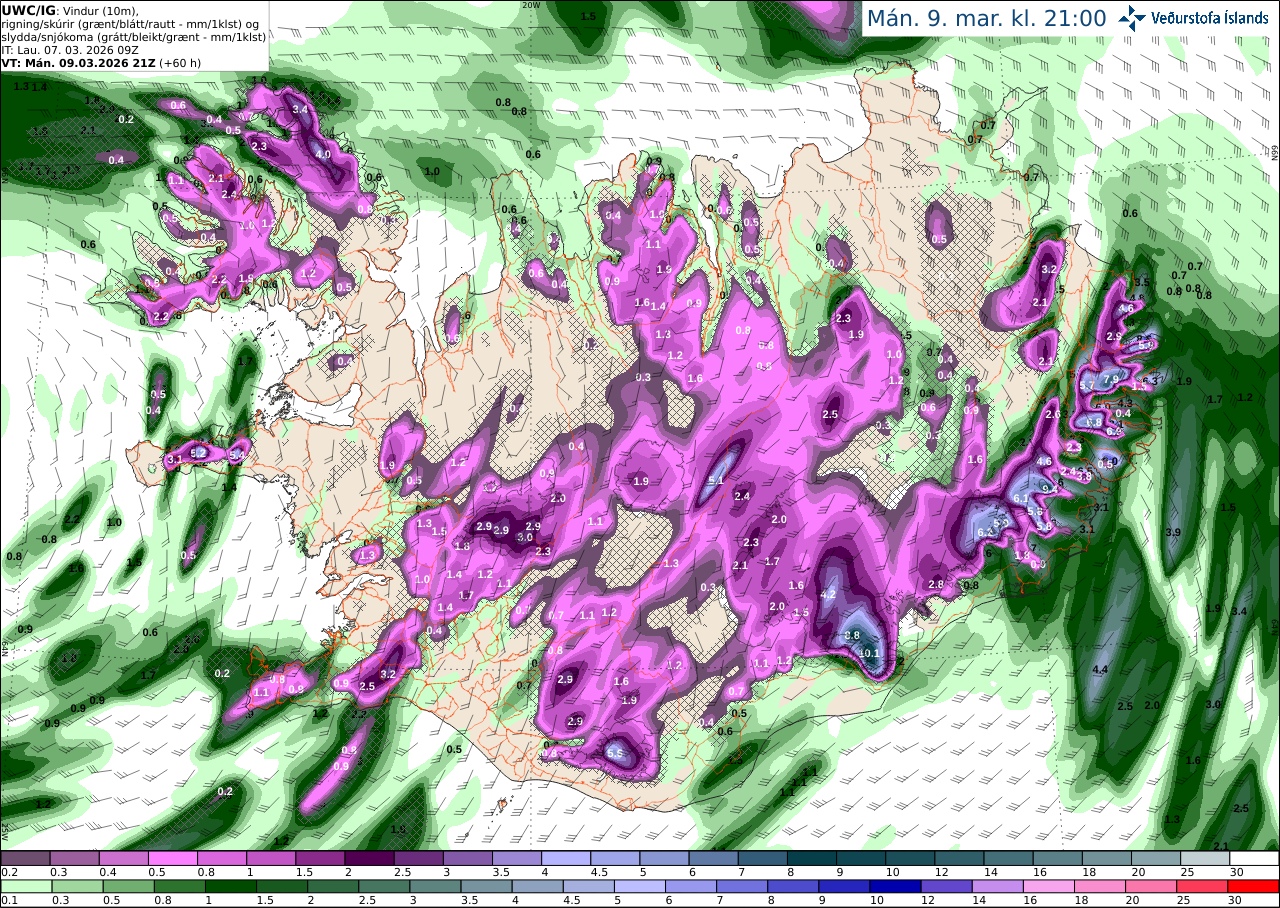Click the '20' label in the lower legend row
The image size is (1280, 908).
pyautogui.click(x=1132, y=900)
